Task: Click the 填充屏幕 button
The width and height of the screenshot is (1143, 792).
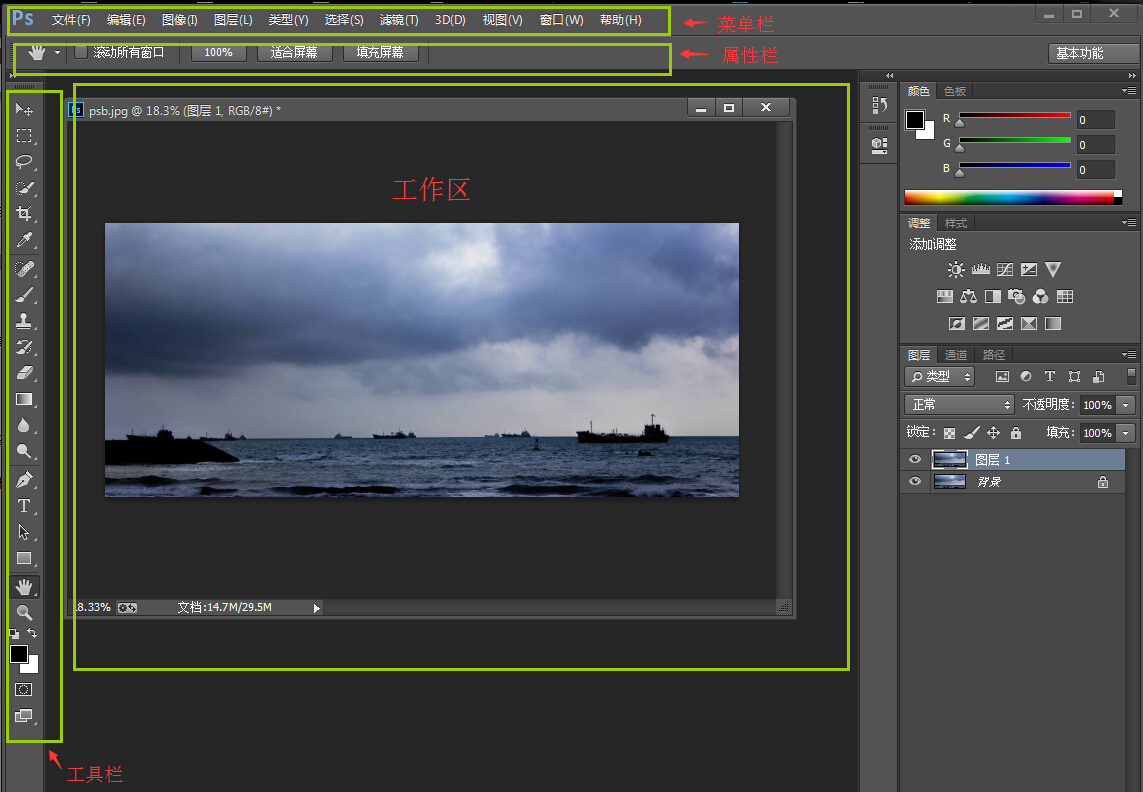Action: [x=380, y=52]
